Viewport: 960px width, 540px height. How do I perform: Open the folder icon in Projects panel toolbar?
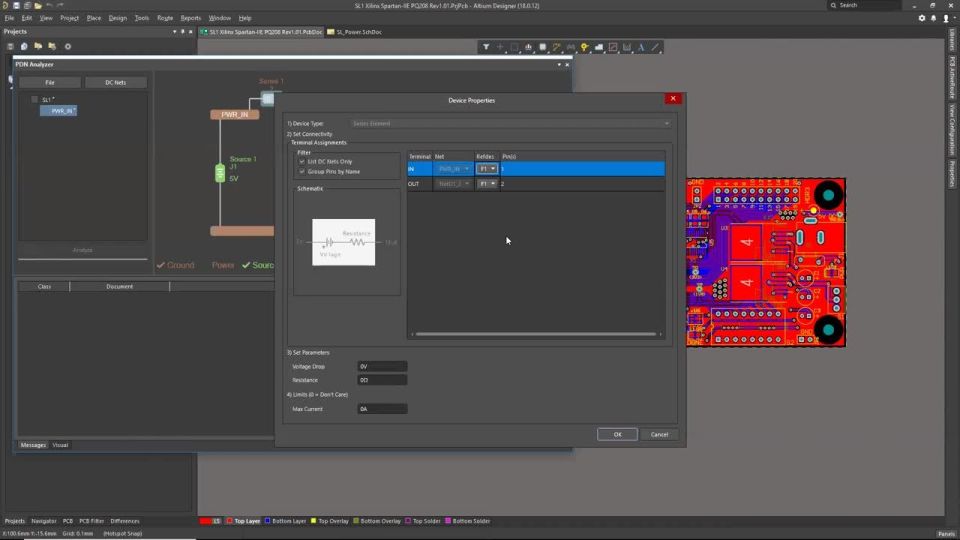[38, 47]
